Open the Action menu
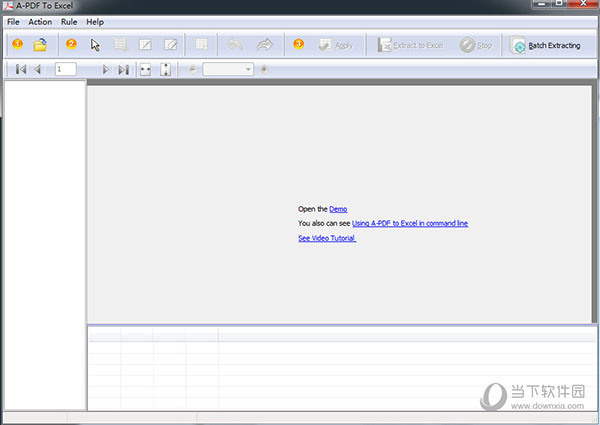The height and width of the screenshot is (425, 600). click(40, 22)
